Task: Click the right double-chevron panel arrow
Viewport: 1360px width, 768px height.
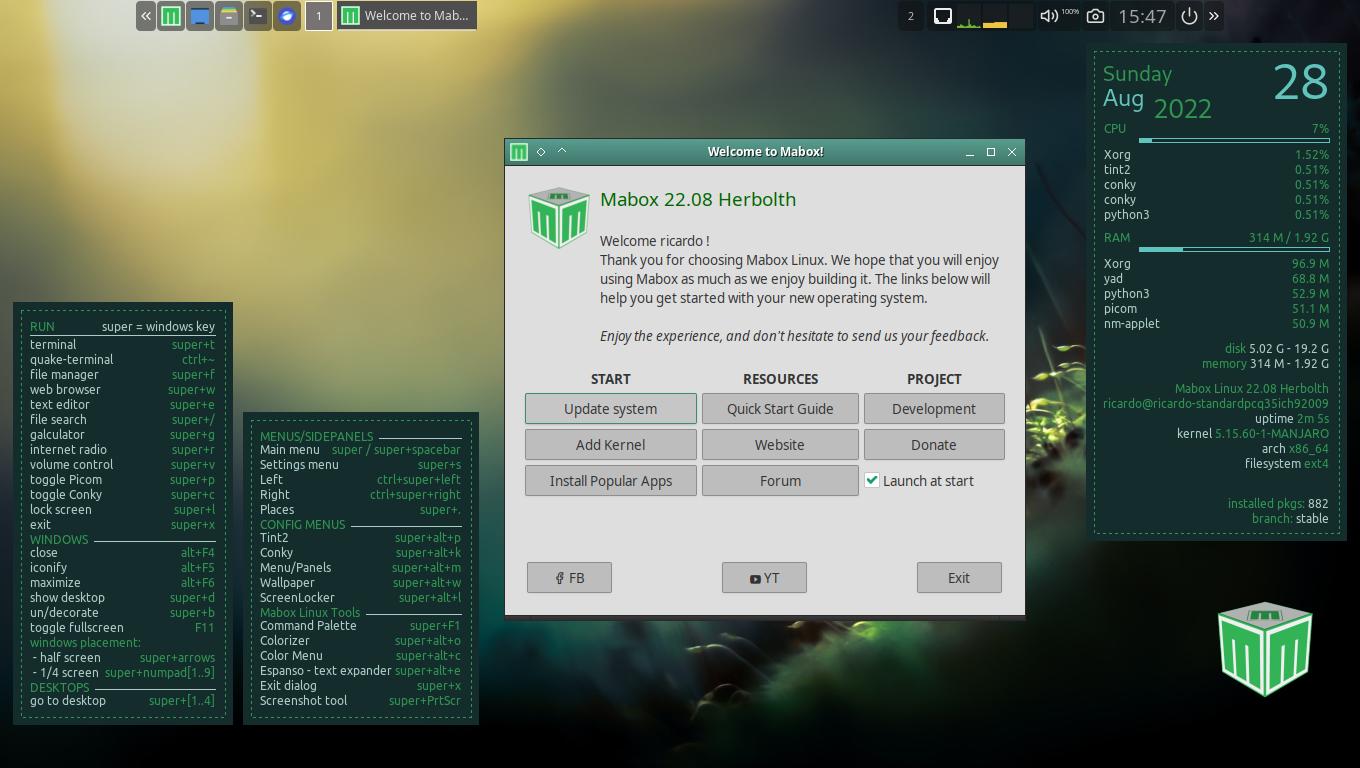Action: [1214, 16]
